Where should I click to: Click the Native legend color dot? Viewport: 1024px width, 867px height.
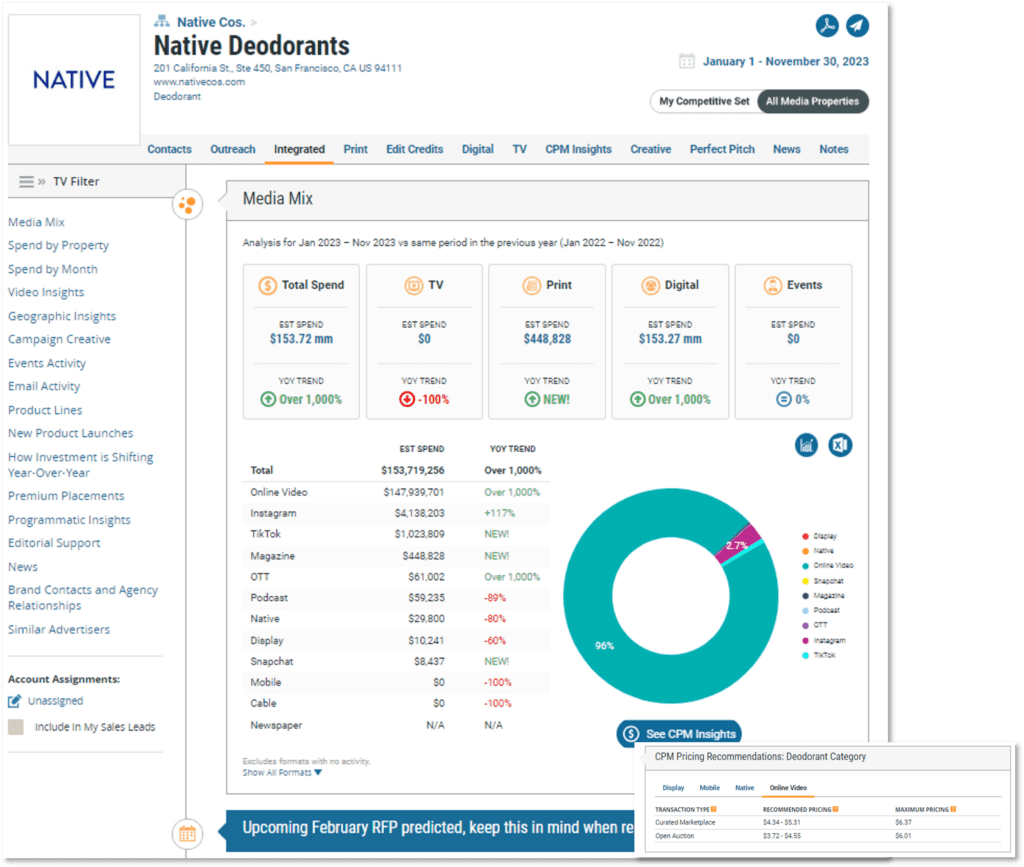tap(805, 551)
